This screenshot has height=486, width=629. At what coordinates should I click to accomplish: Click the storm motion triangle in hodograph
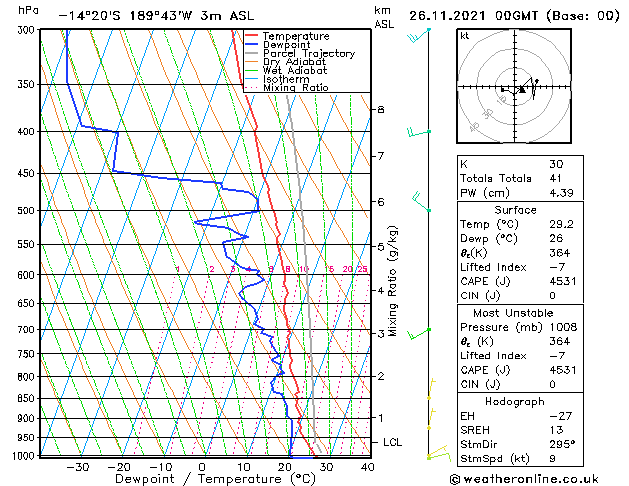click(x=522, y=89)
